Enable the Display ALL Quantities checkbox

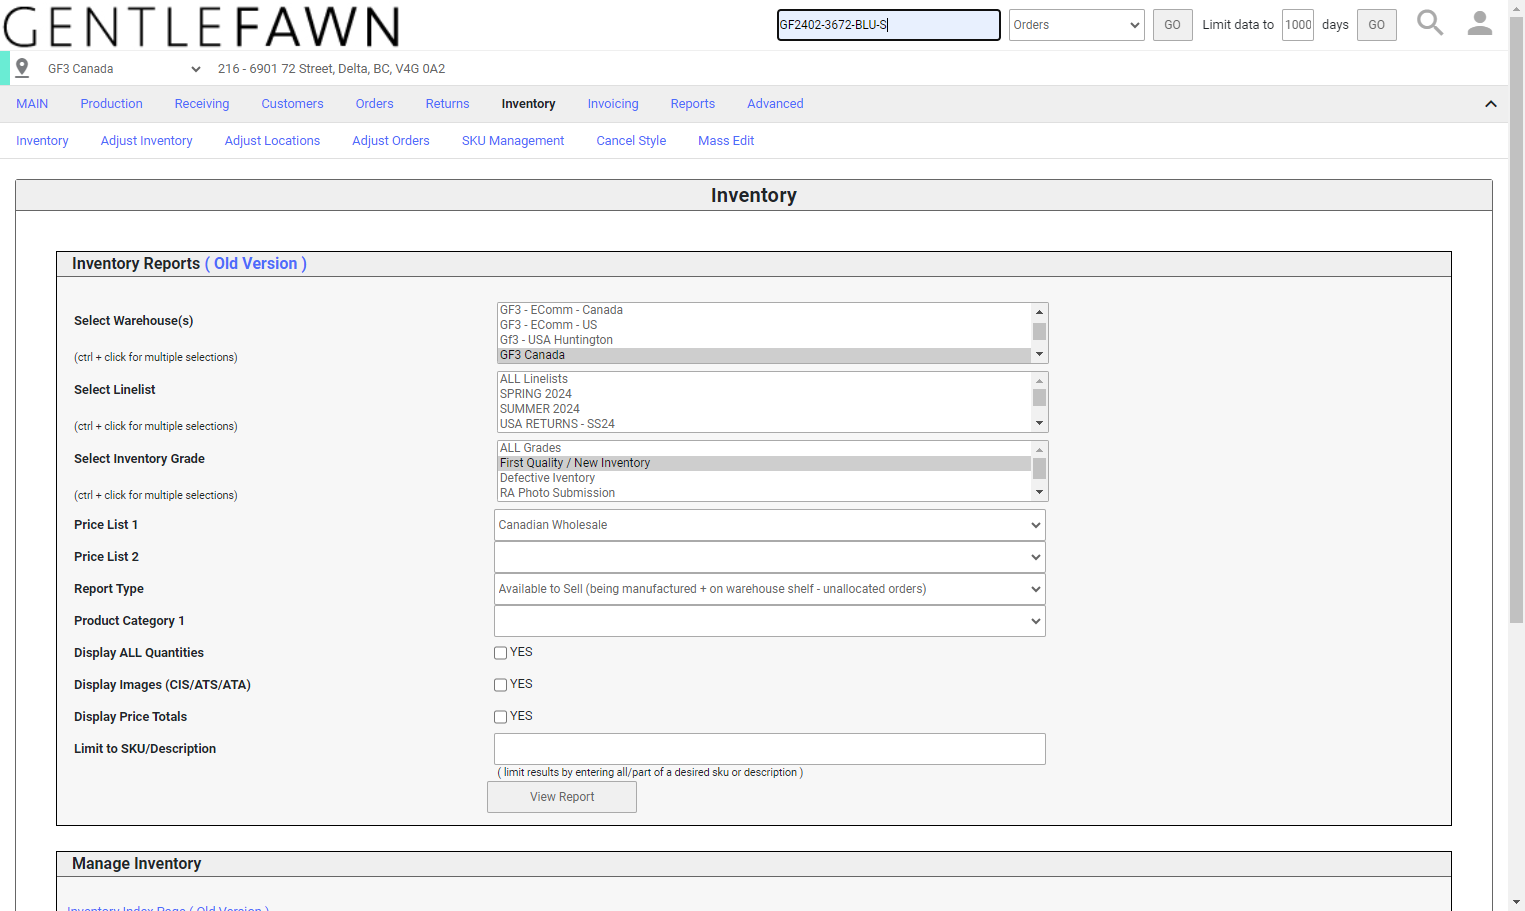tap(500, 653)
